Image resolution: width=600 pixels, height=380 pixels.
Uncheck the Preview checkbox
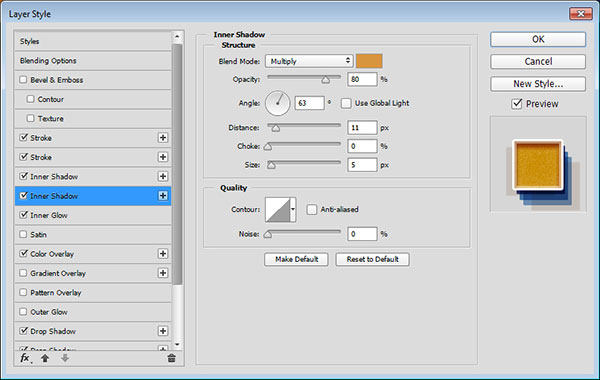tap(517, 104)
